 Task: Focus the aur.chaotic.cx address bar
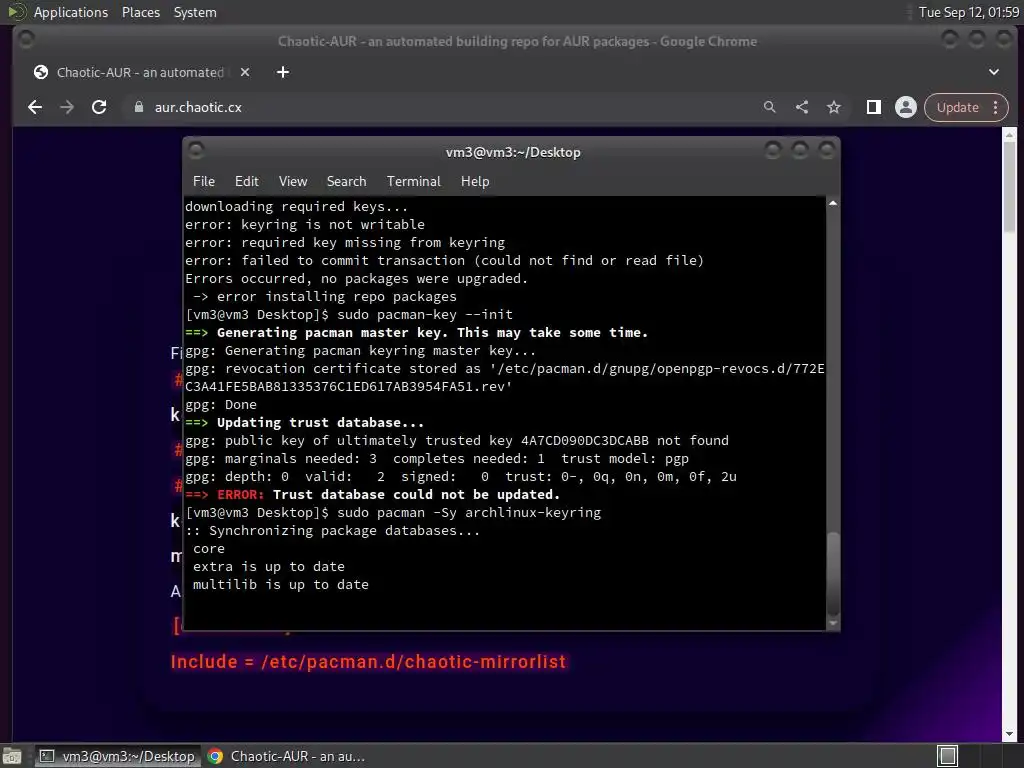coord(444,107)
